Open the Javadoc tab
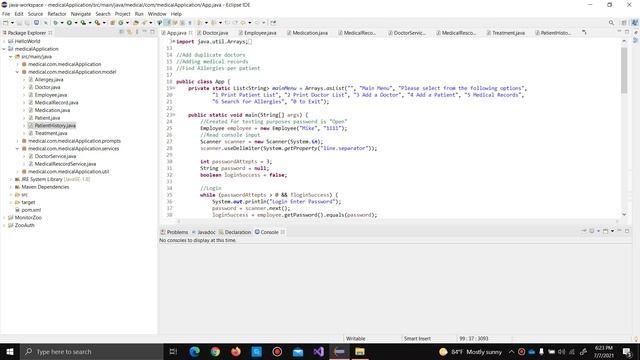This screenshot has height=360, width=640. pyautogui.click(x=204, y=232)
